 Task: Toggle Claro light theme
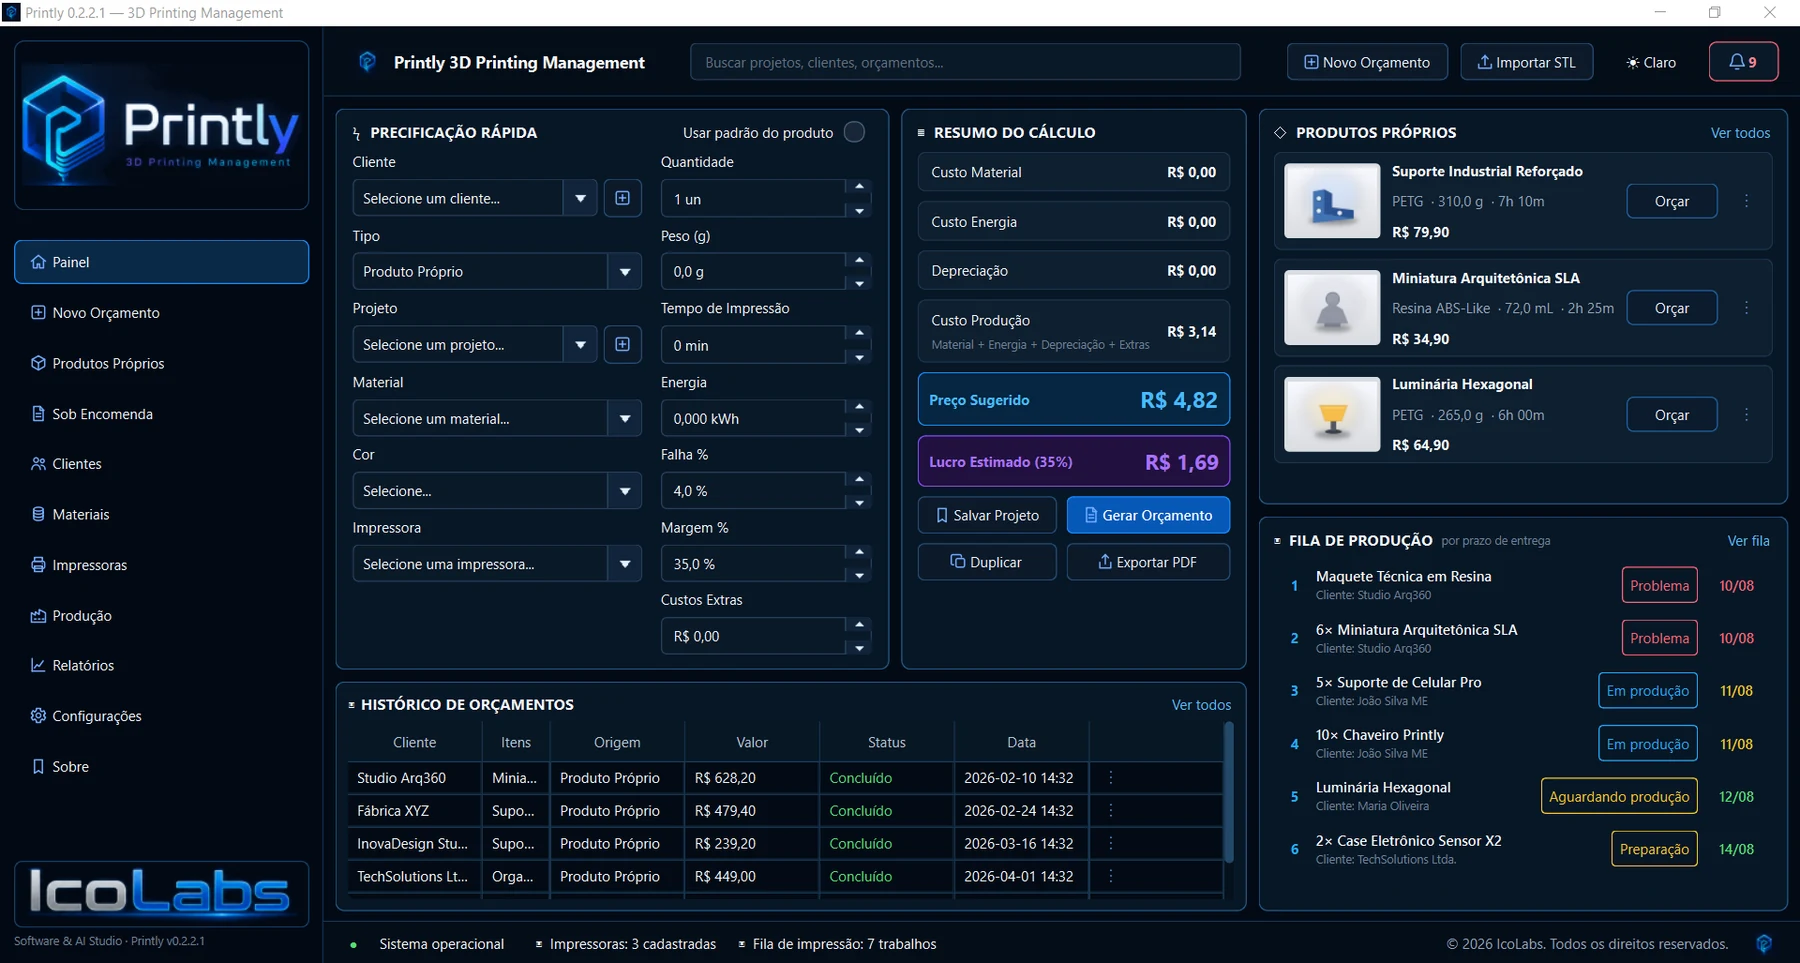[1651, 62]
